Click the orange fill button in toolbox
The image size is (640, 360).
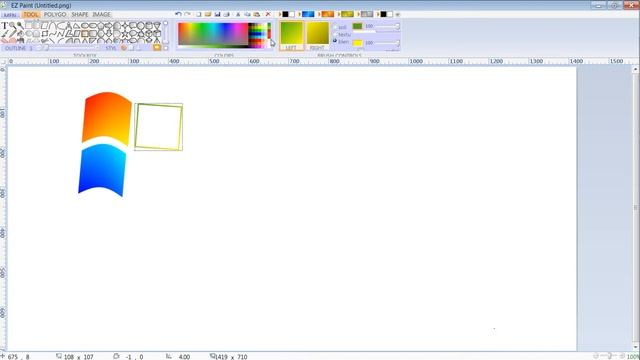[x=157, y=48]
